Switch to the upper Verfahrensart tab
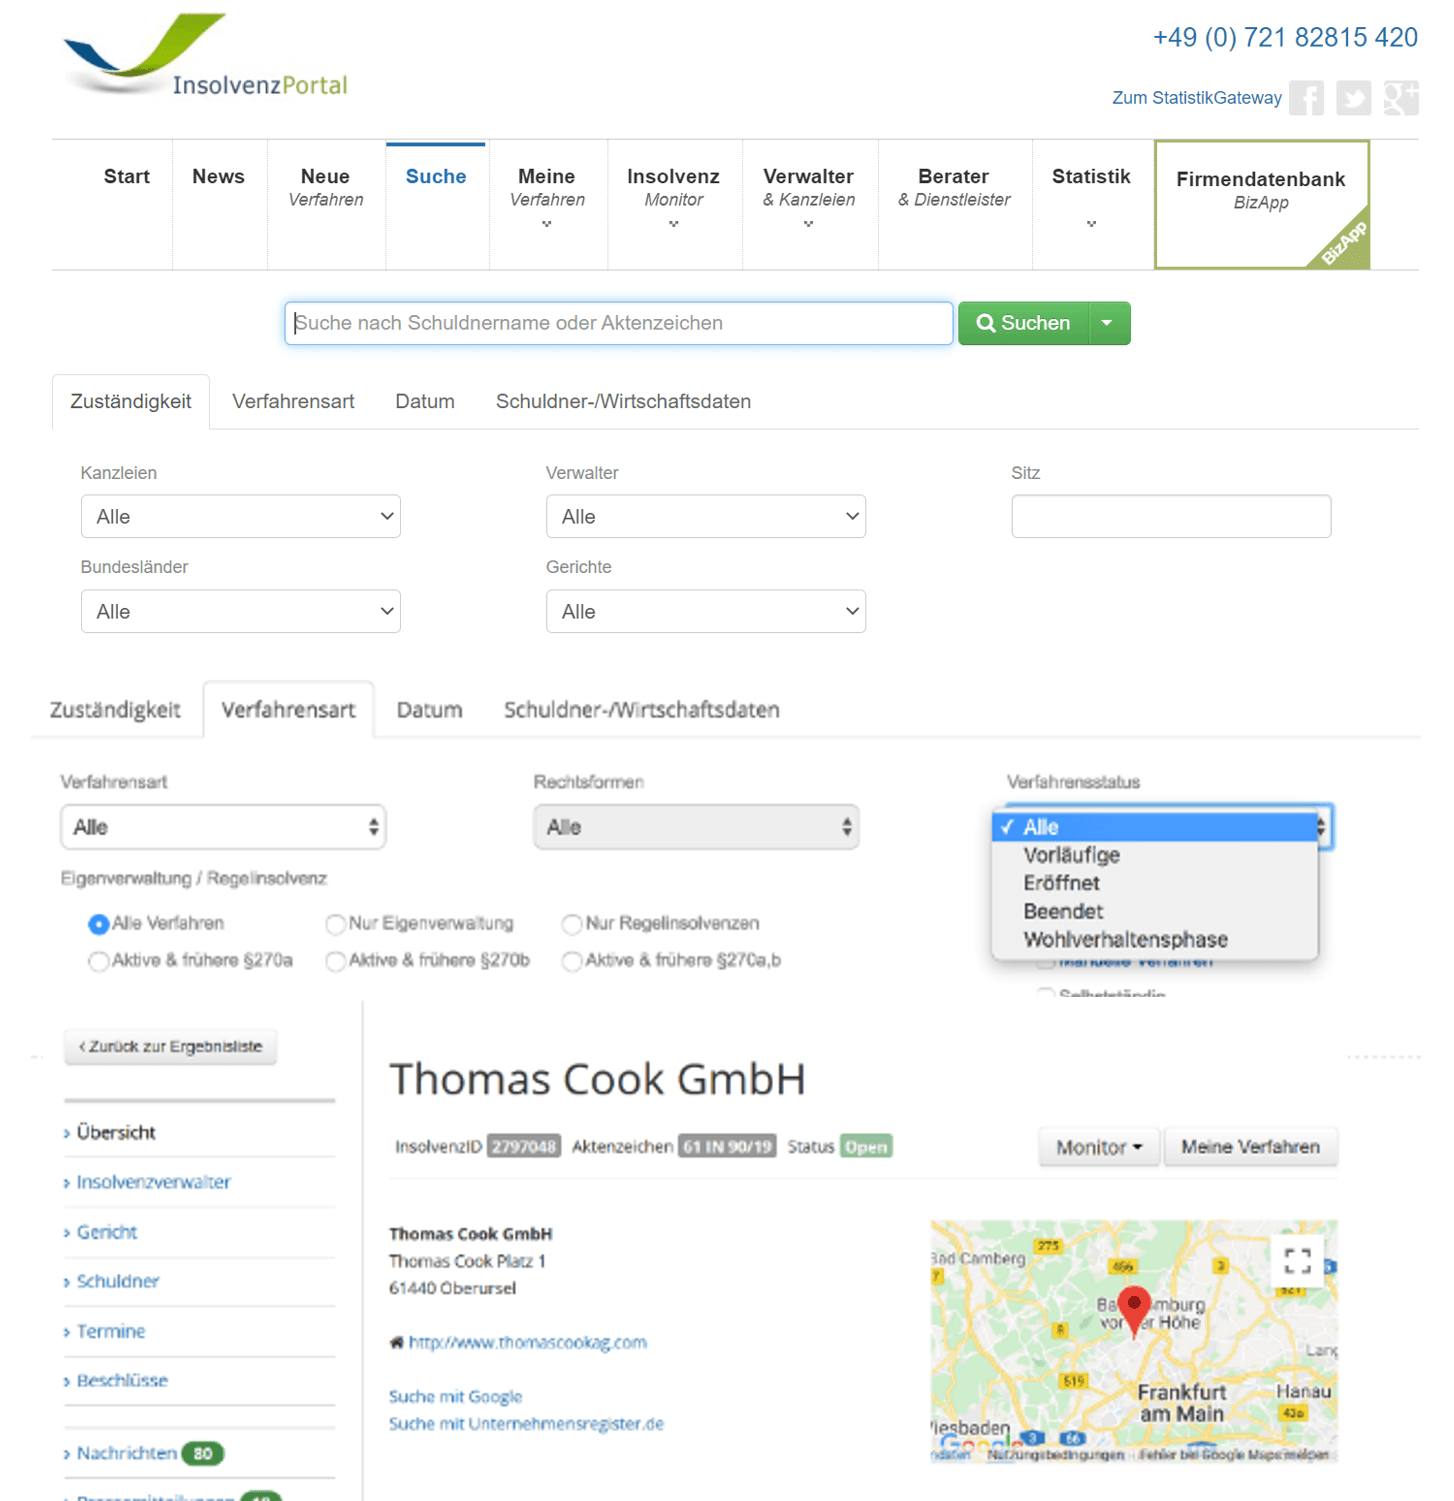The width and height of the screenshot is (1454, 1501). (293, 401)
